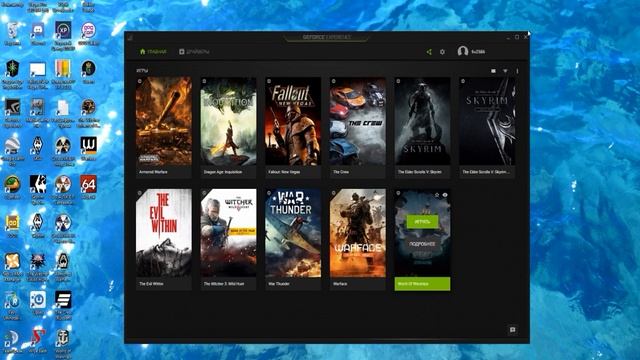This screenshot has height=360, width=640.
Task: Click the user account avatar
Action: (x=462, y=51)
